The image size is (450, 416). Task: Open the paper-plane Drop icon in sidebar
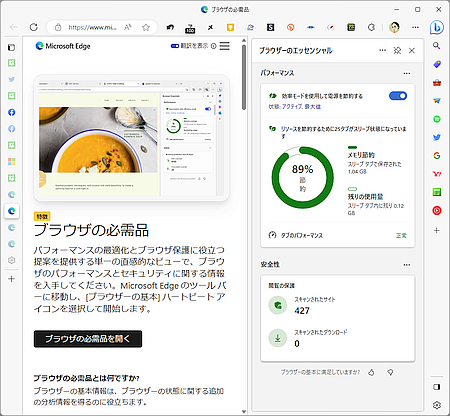click(437, 101)
